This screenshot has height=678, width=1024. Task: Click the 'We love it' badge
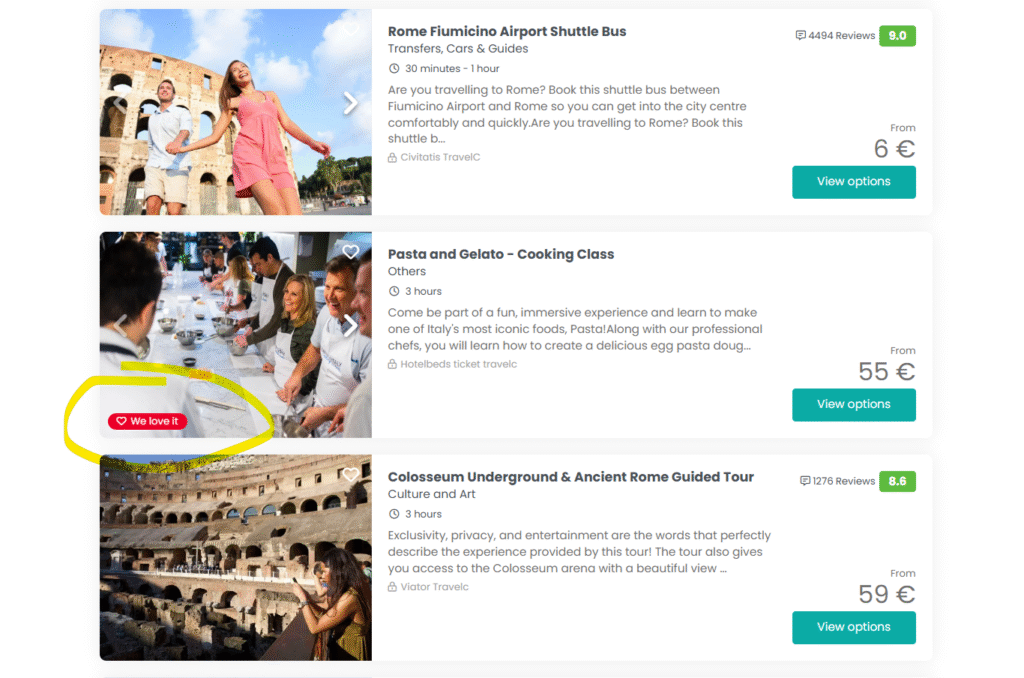[148, 421]
